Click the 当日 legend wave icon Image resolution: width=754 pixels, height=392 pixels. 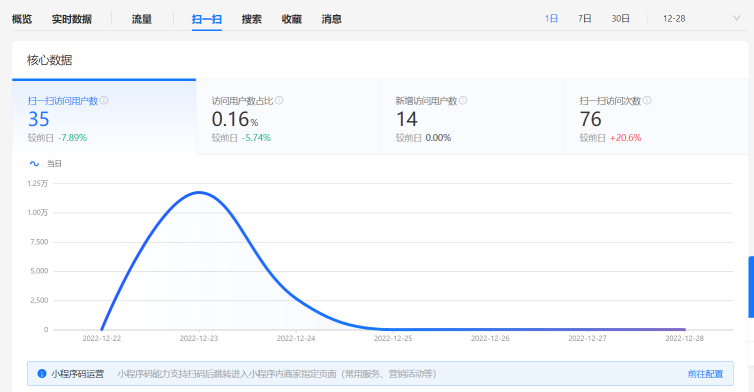tap(34, 164)
